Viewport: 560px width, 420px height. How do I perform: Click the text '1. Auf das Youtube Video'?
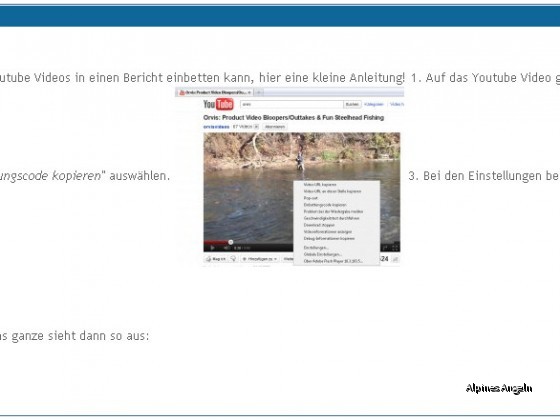click(x=481, y=78)
